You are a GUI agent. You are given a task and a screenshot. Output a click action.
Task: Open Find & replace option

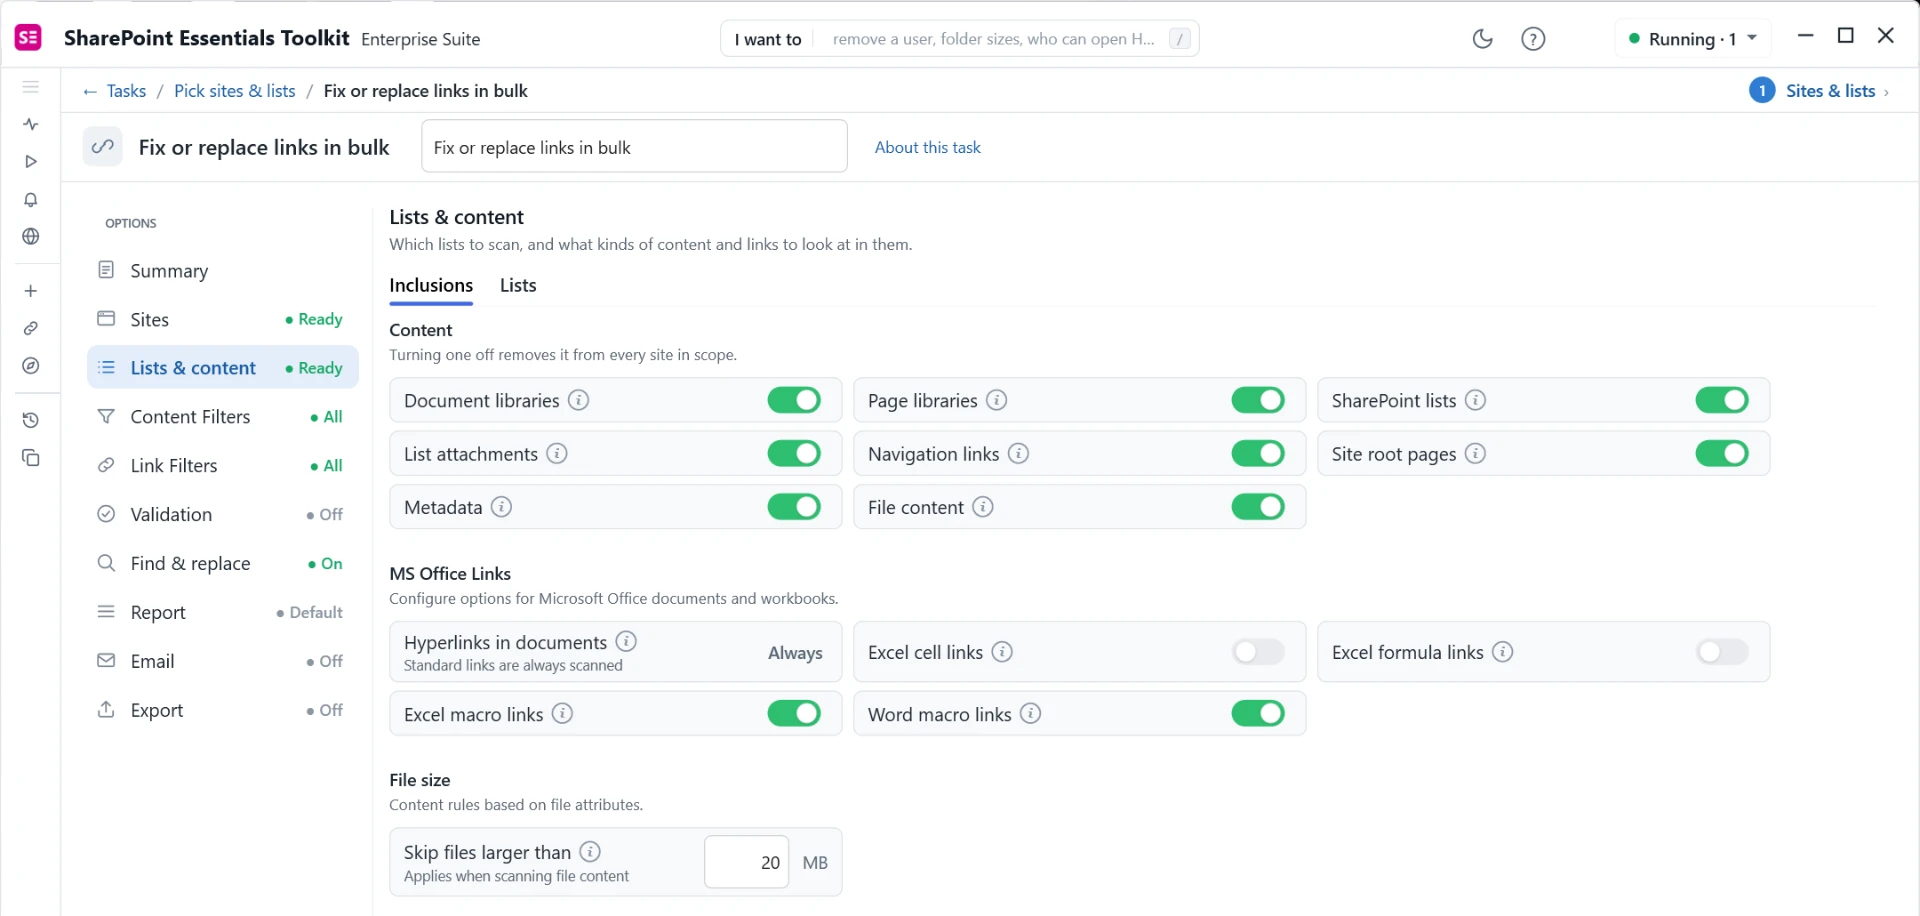(x=222, y=564)
